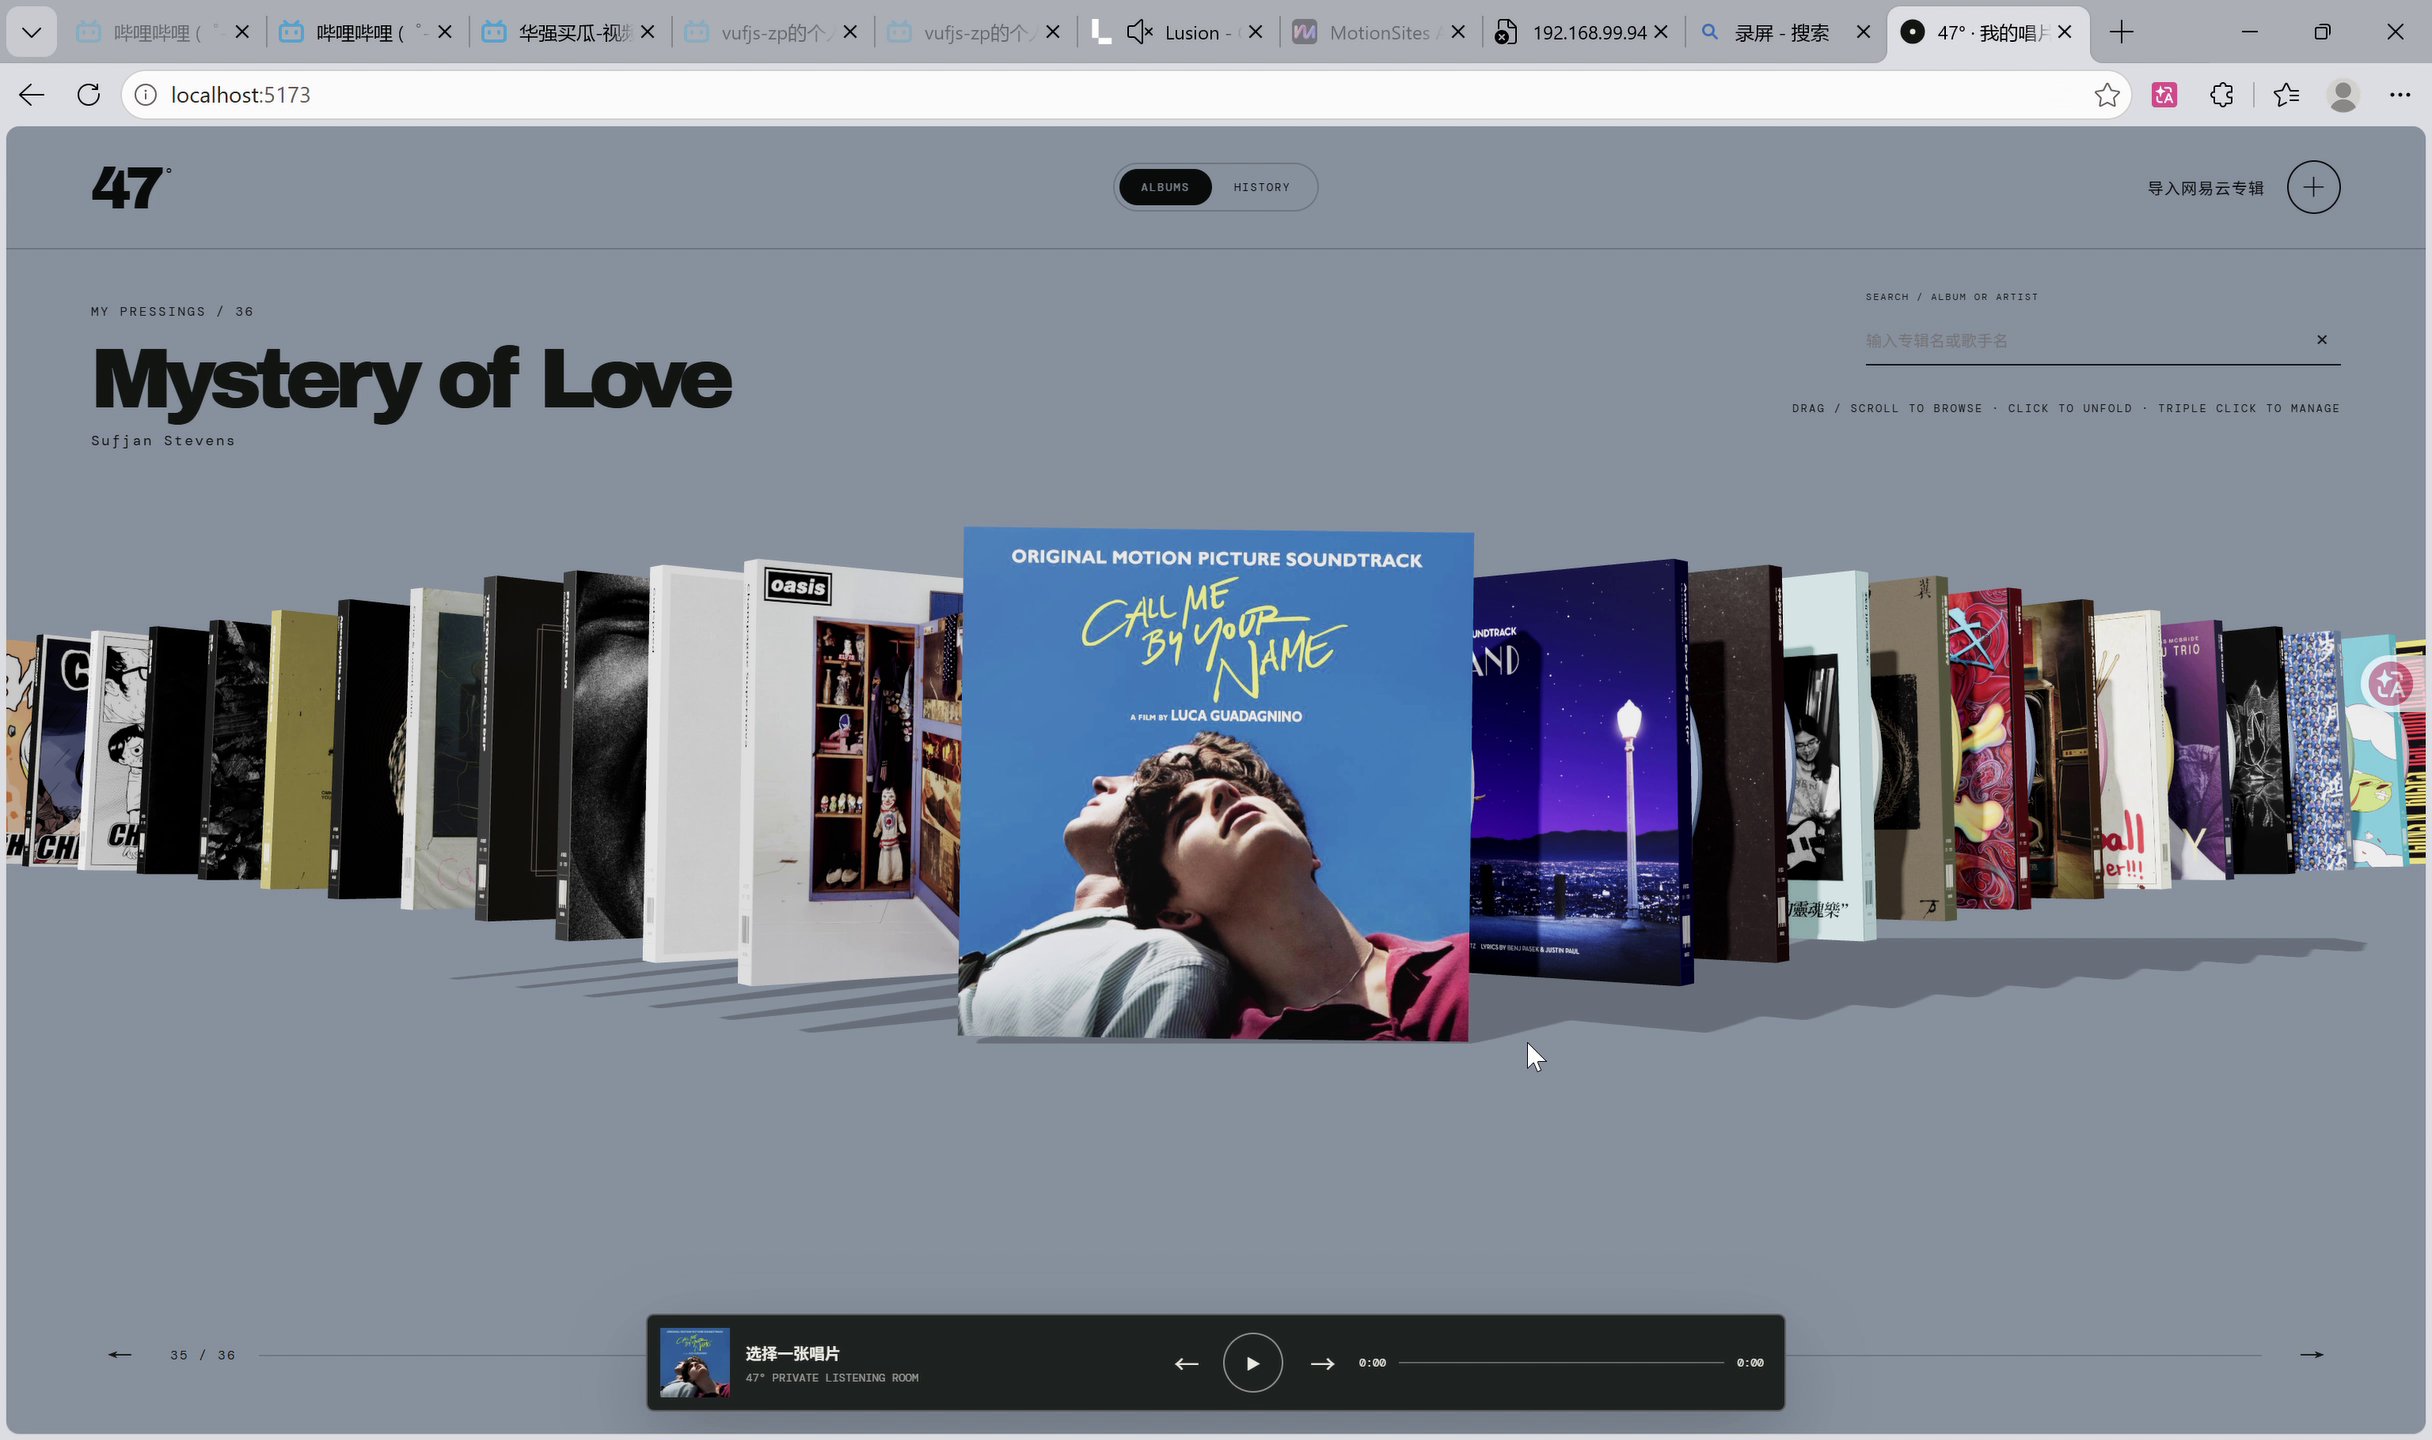Open the browser favorites list icon

[x=2286, y=95]
